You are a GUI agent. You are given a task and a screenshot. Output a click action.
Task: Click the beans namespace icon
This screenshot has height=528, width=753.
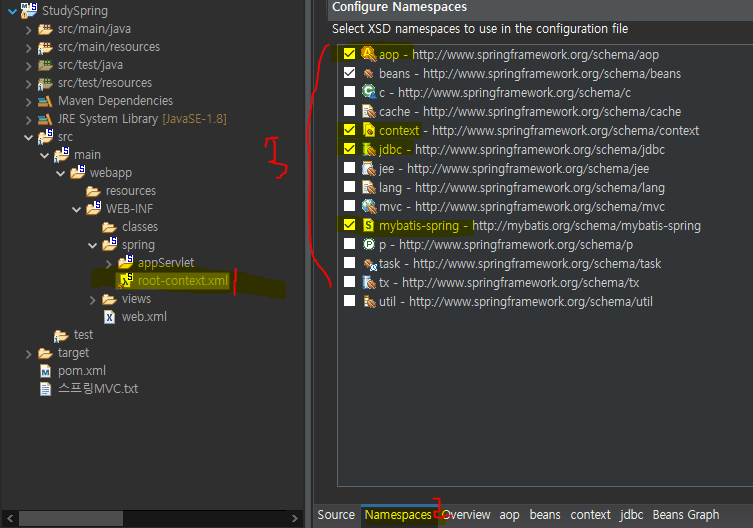(x=368, y=74)
